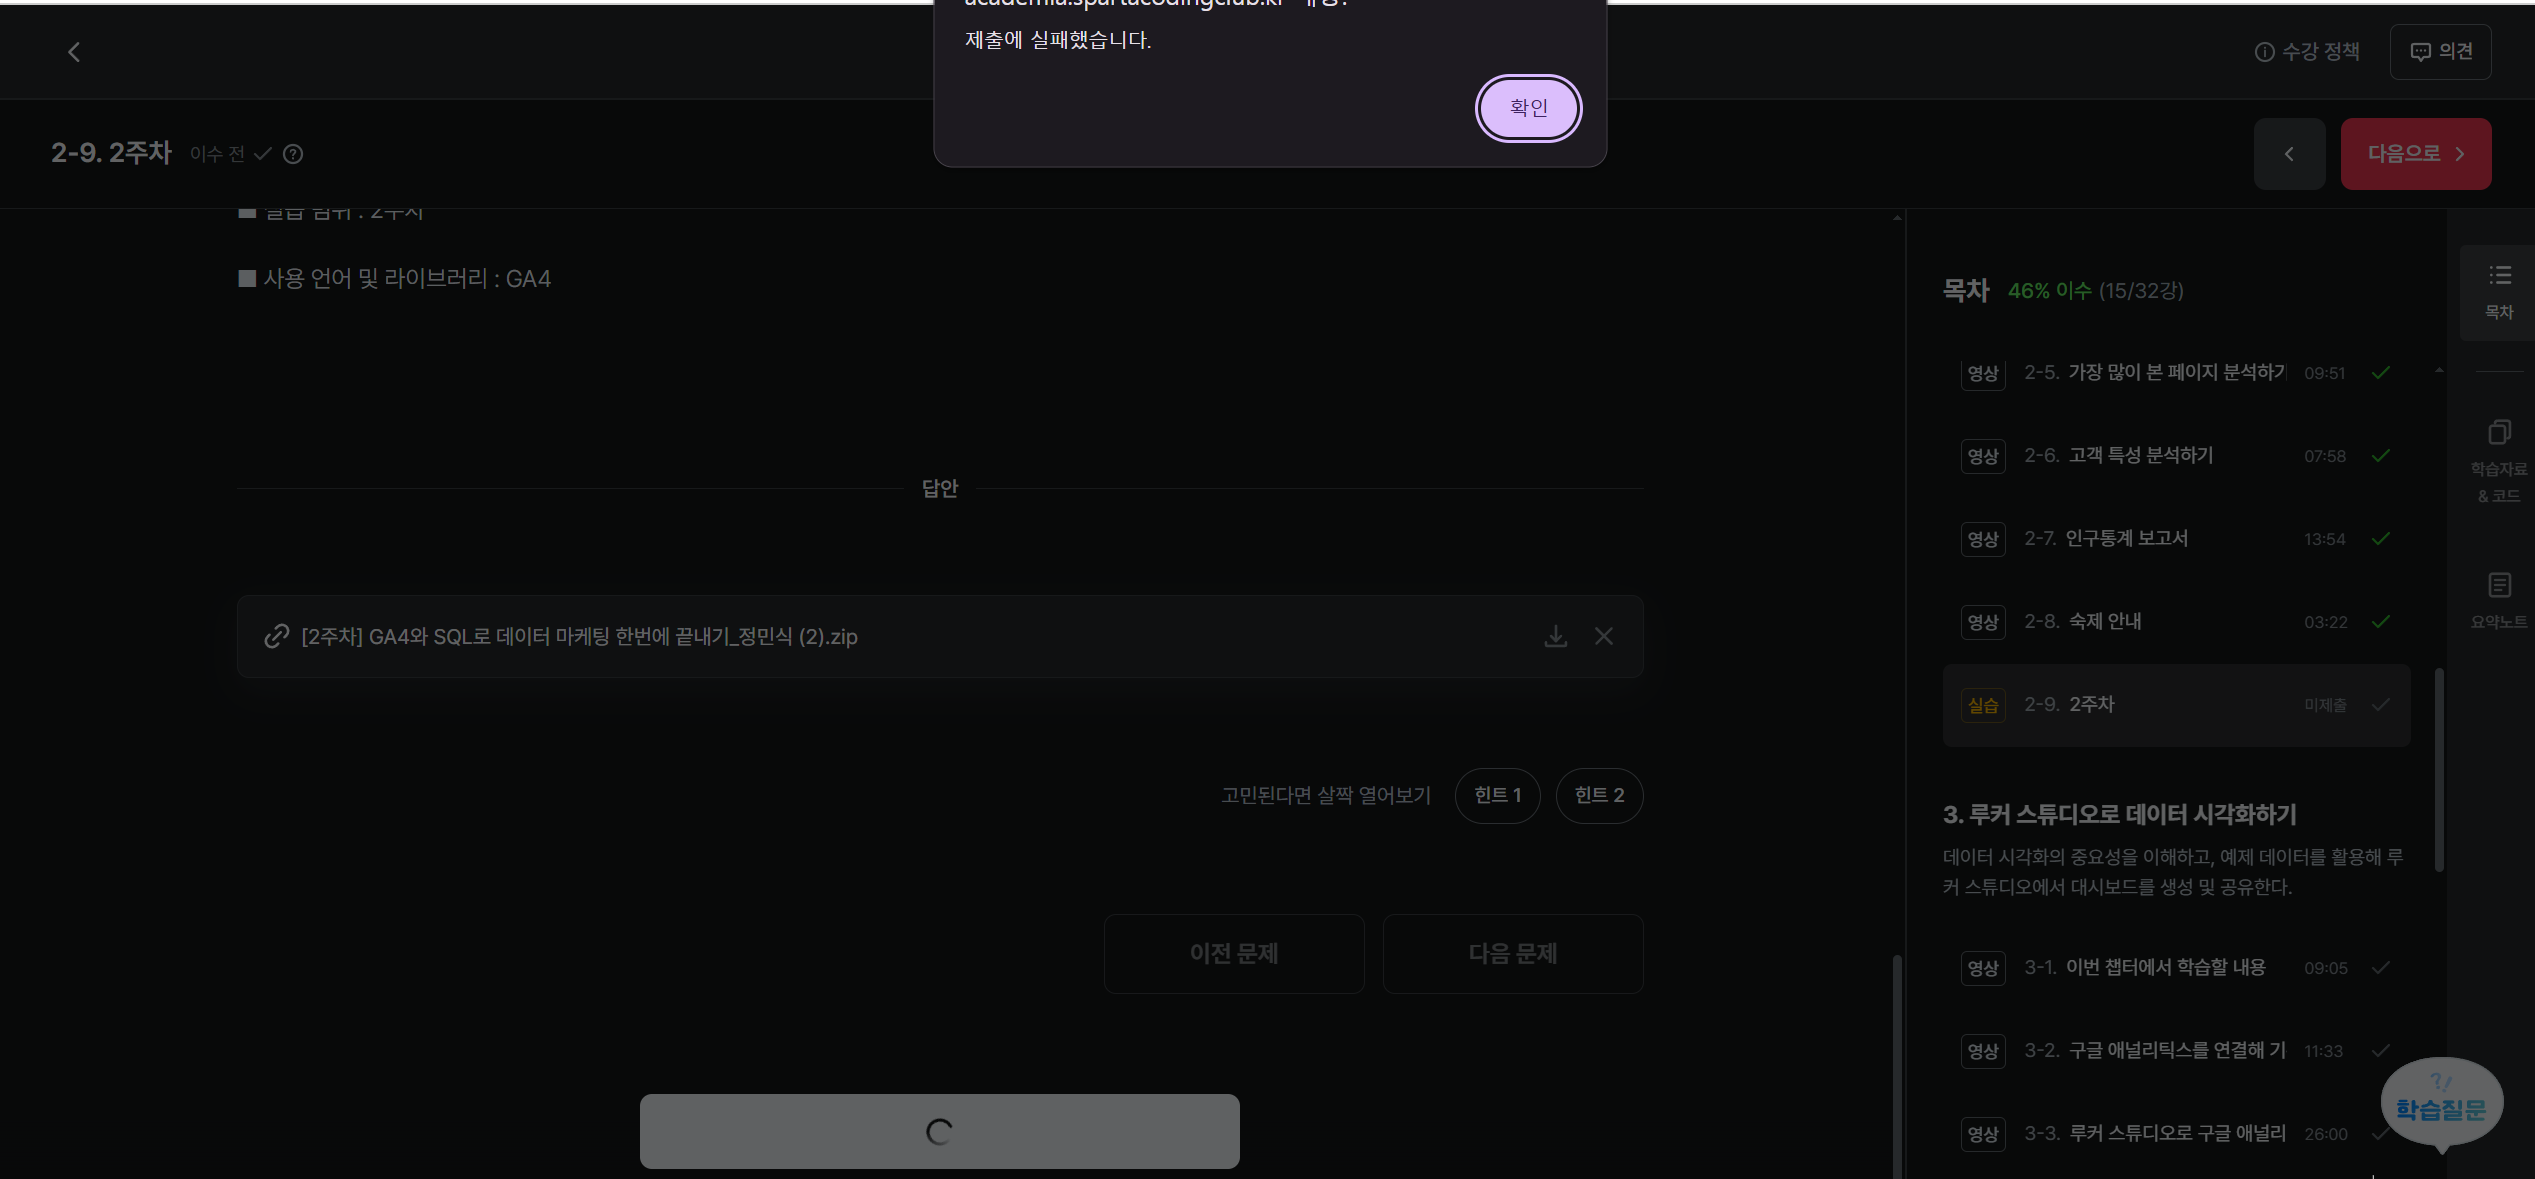Open lesson 2-5 가장 많이 본 페이지 분석하기
Screen dimensions: 2535x1179
click(x=2176, y=373)
